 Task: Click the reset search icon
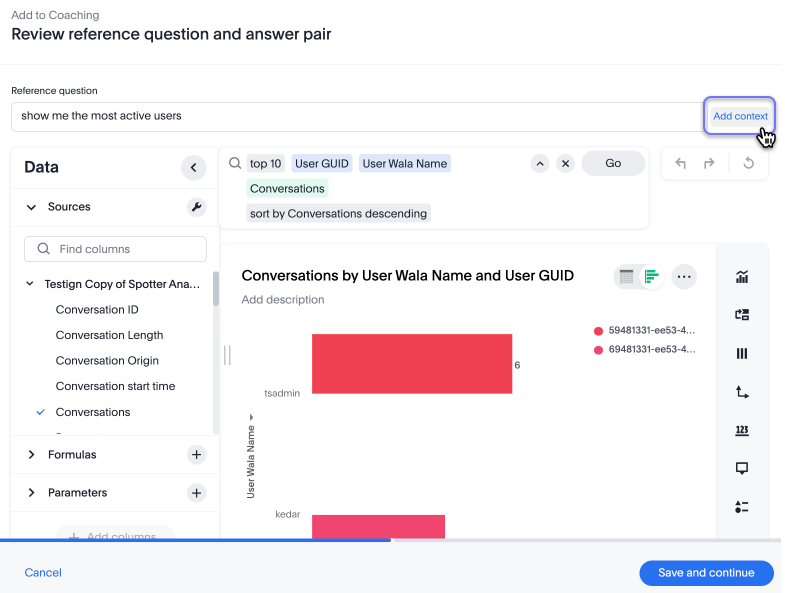748,163
